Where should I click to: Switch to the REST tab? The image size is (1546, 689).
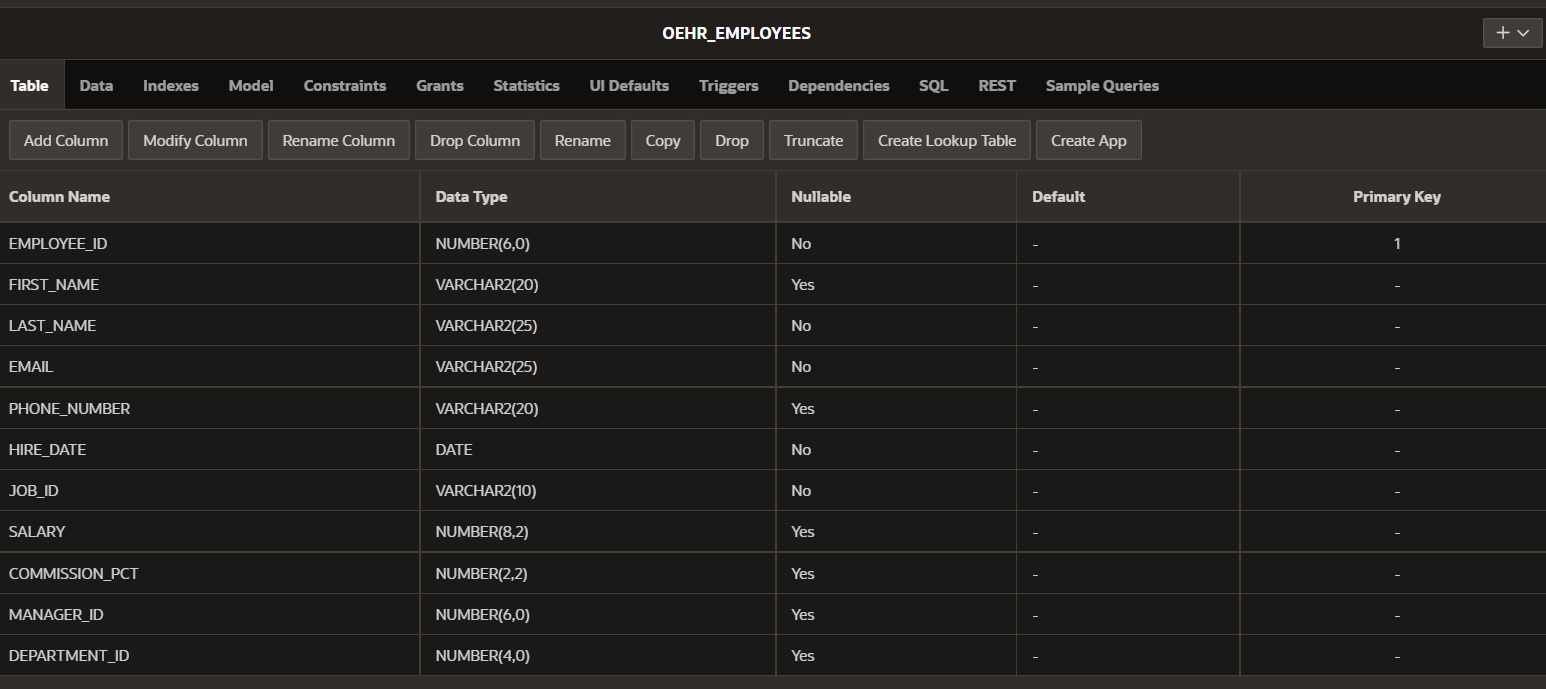tap(996, 85)
